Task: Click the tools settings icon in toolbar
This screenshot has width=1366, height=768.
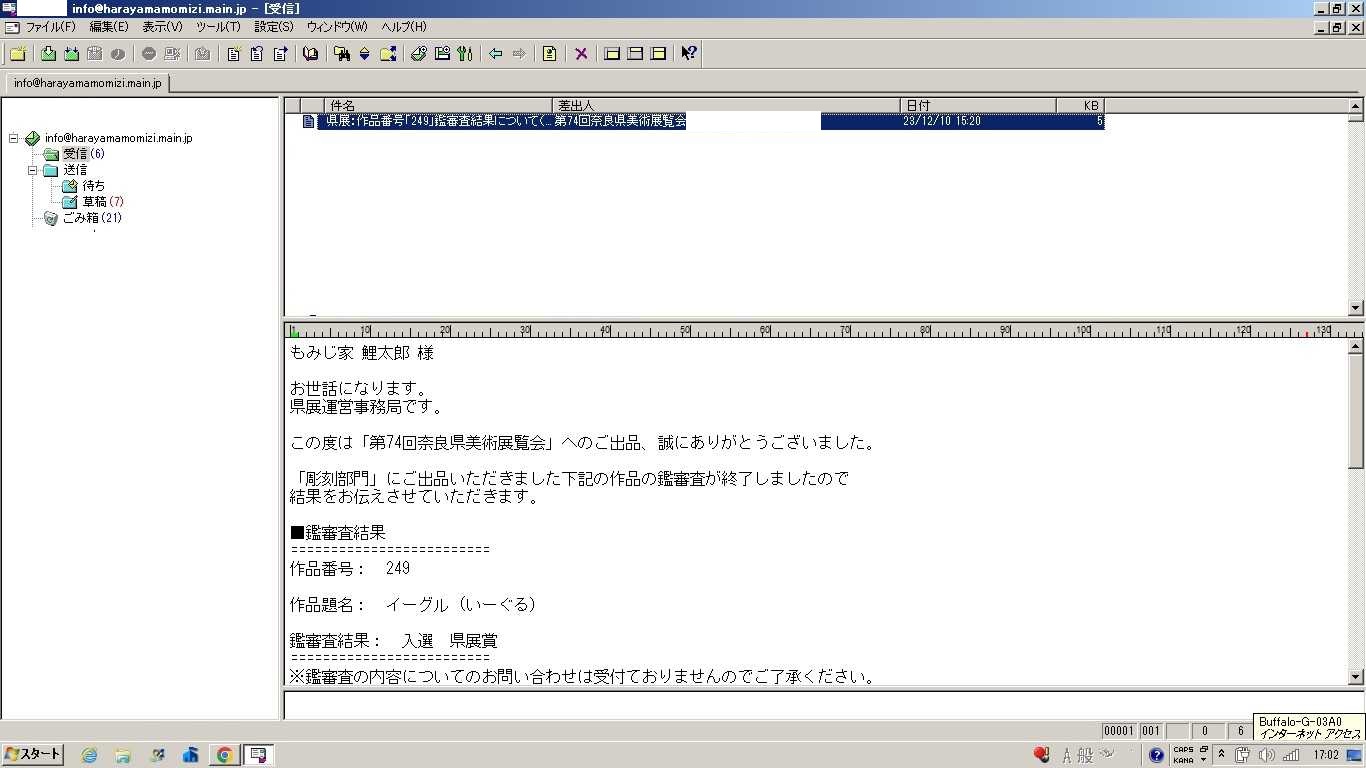Action: (x=465, y=54)
